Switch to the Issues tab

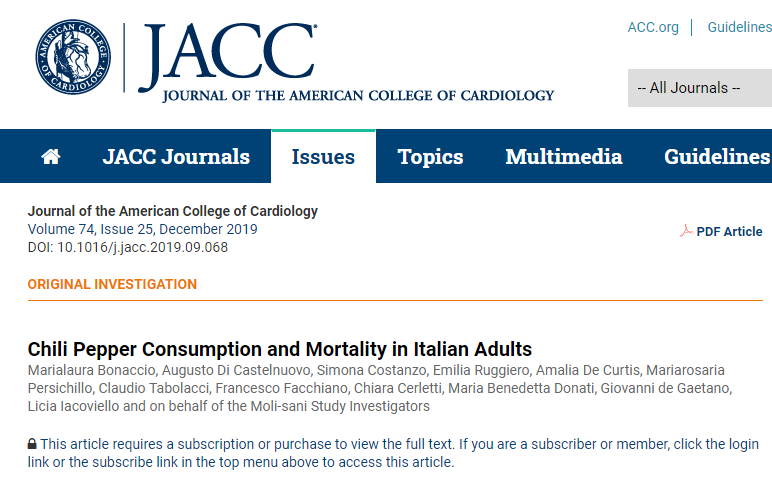click(x=323, y=157)
